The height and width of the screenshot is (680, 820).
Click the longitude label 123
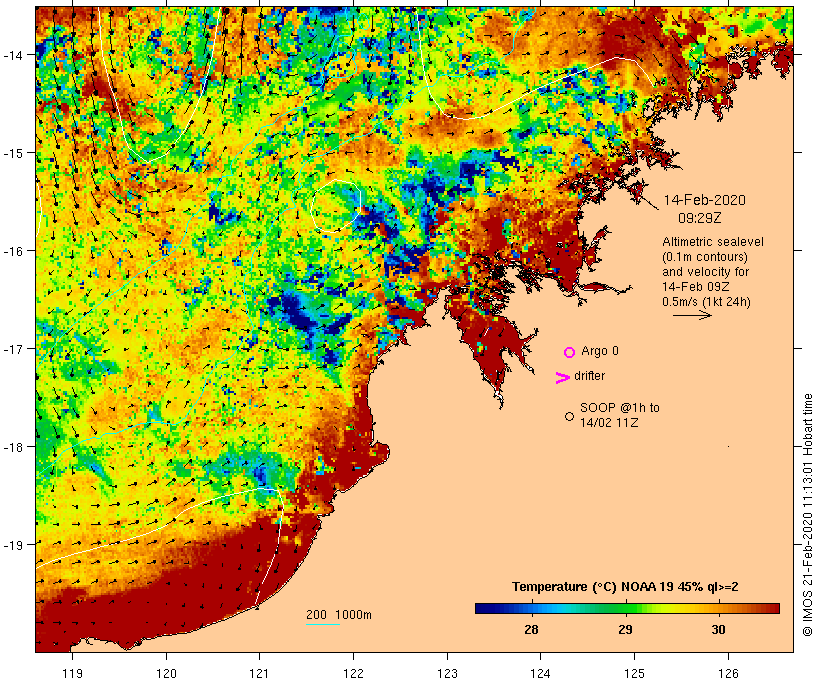(447, 673)
